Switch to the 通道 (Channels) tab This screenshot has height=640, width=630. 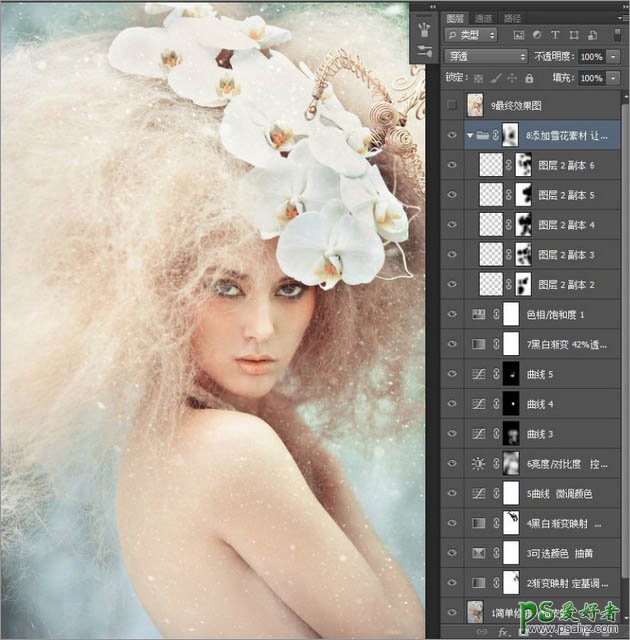pyautogui.click(x=483, y=17)
